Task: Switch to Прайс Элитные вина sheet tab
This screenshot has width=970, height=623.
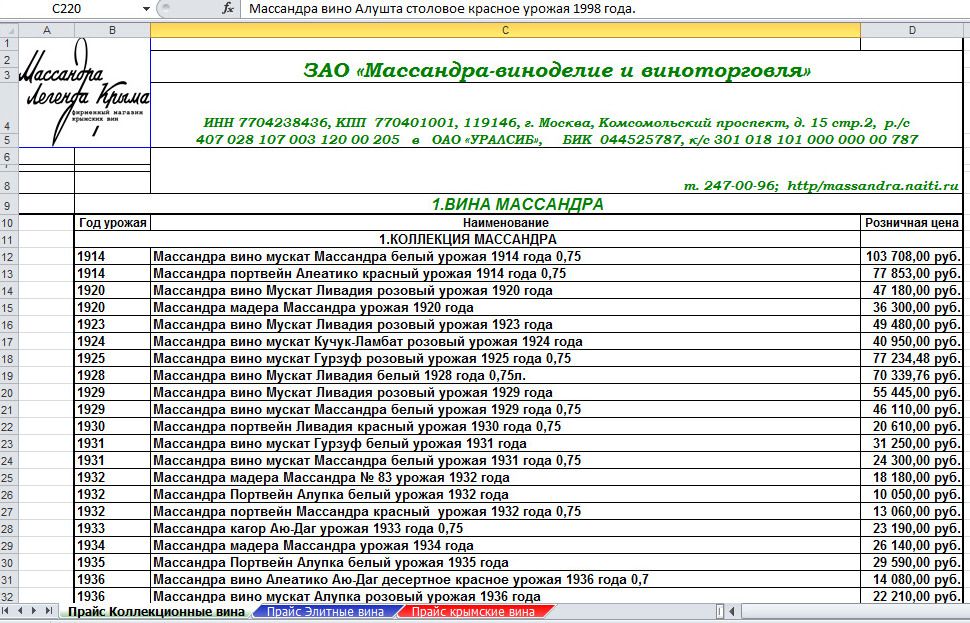Action: [x=324, y=612]
